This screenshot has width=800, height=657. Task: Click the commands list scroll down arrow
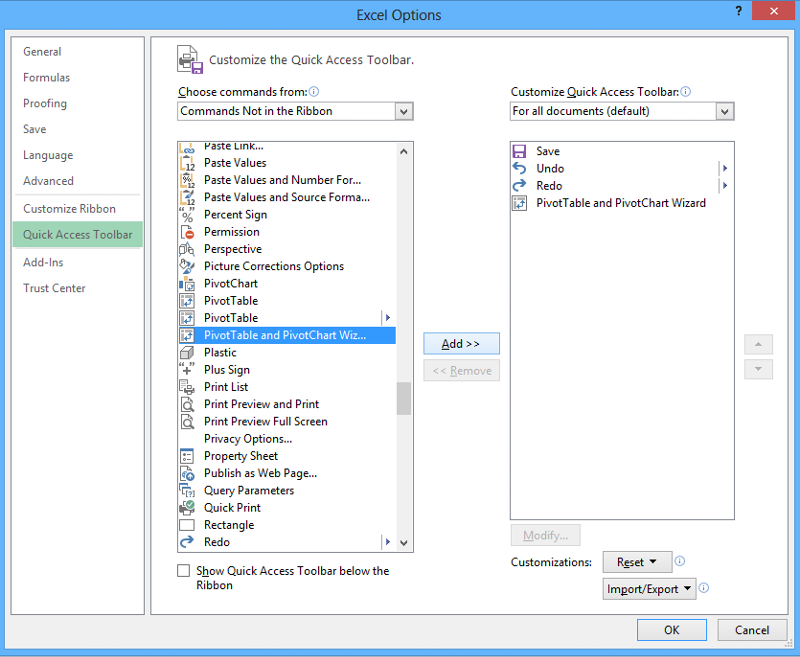pyautogui.click(x=404, y=543)
